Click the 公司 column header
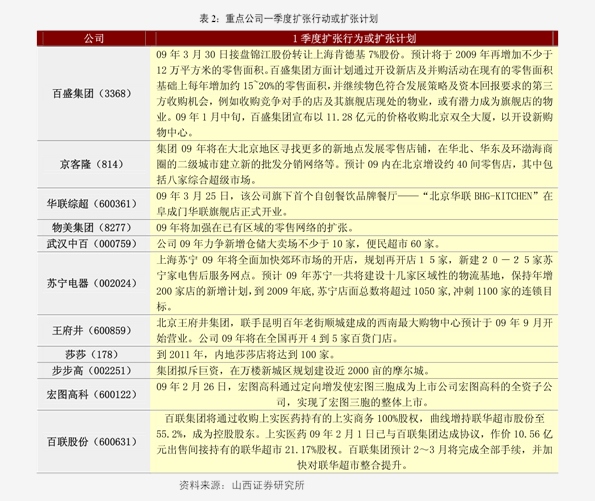Viewport: 595px width, 501px height. pos(94,39)
